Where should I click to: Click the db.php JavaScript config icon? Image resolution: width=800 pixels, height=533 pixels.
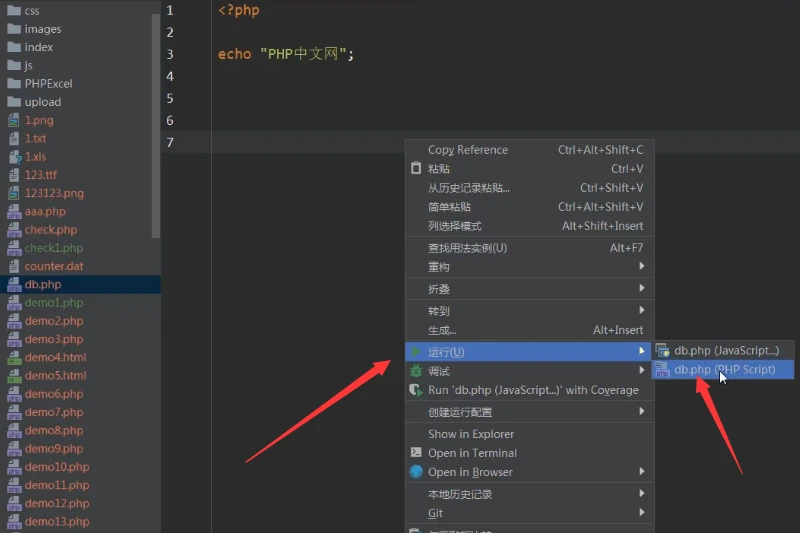pyautogui.click(x=662, y=350)
